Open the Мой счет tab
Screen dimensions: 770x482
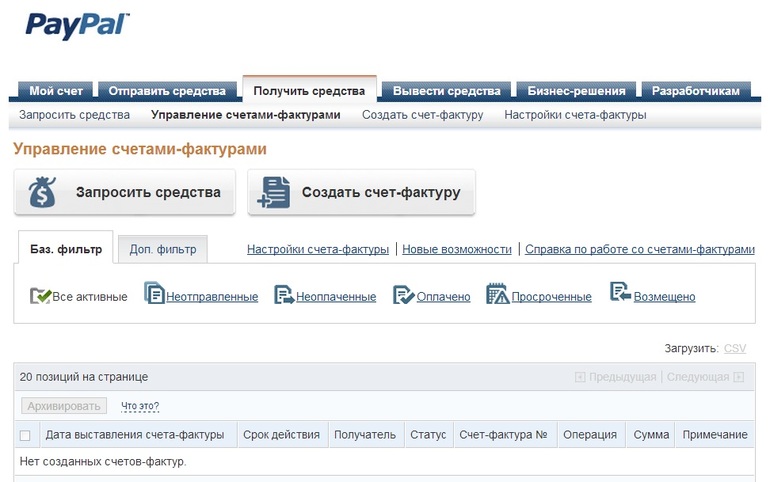(55, 91)
